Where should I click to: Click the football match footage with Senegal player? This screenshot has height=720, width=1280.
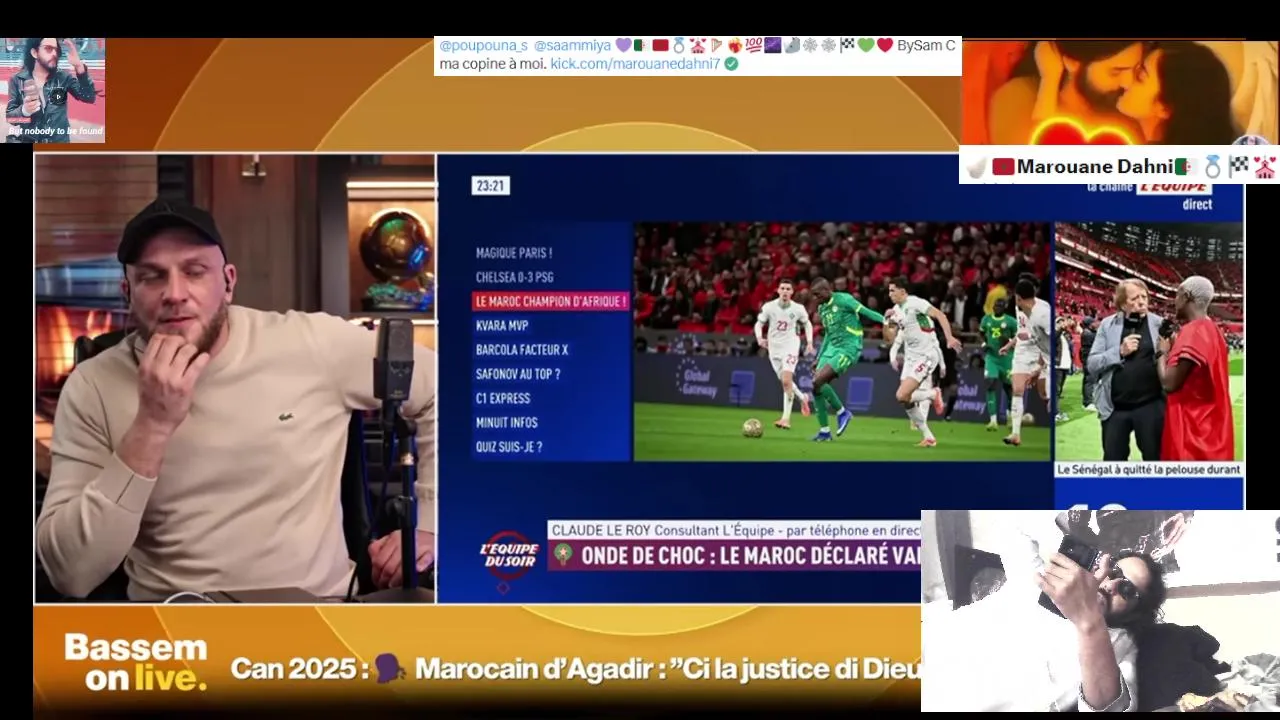pos(842,341)
